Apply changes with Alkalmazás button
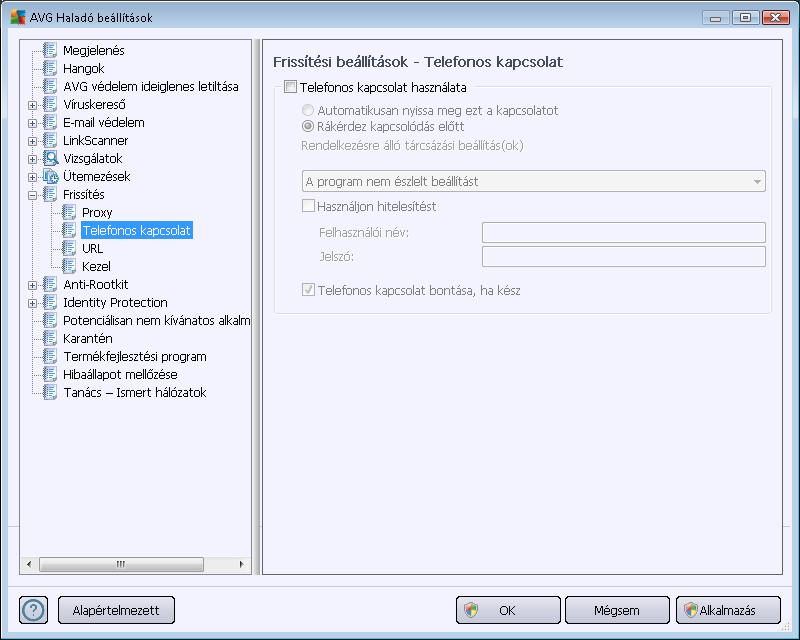This screenshot has height=640, width=800. point(728,610)
